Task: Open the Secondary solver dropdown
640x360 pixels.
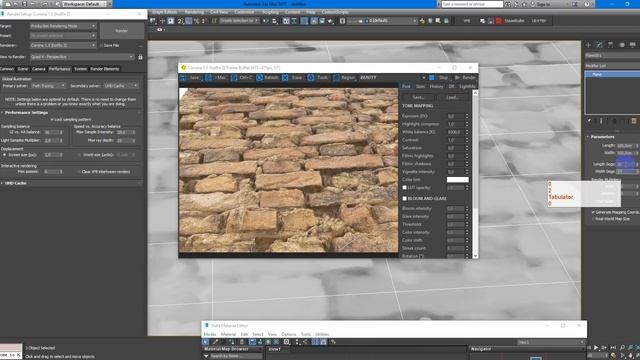Action: tap(120, 86)
